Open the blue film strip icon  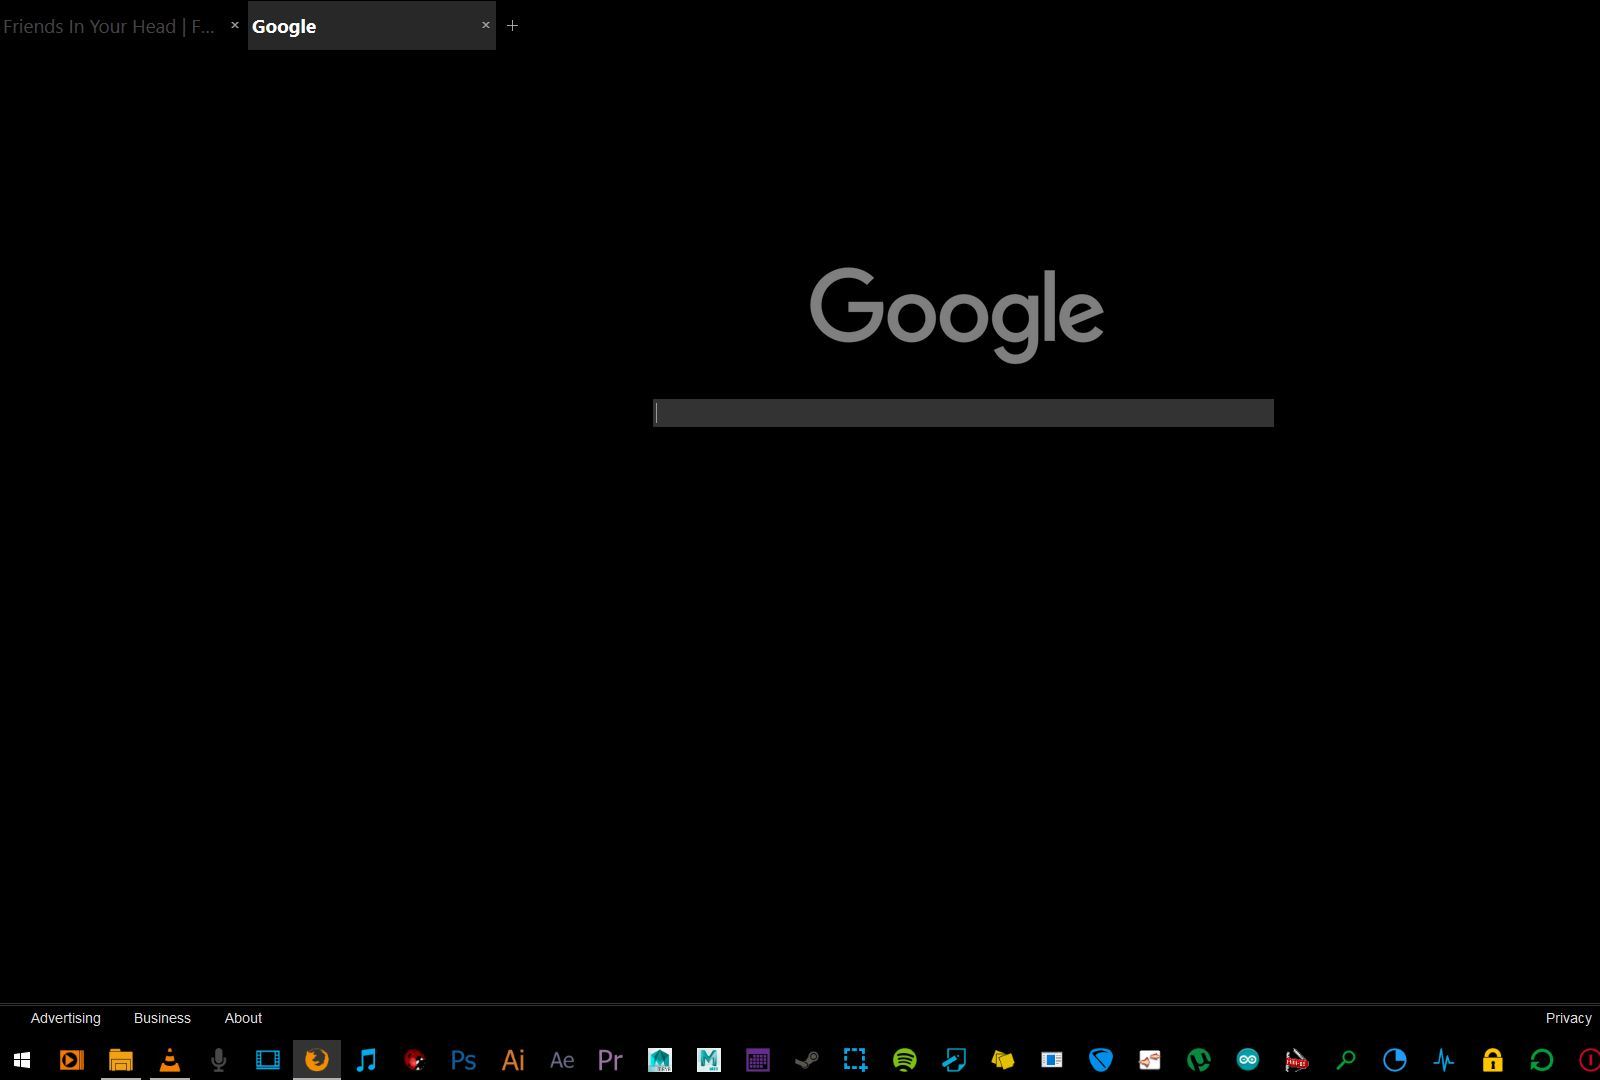(268, 1060)
